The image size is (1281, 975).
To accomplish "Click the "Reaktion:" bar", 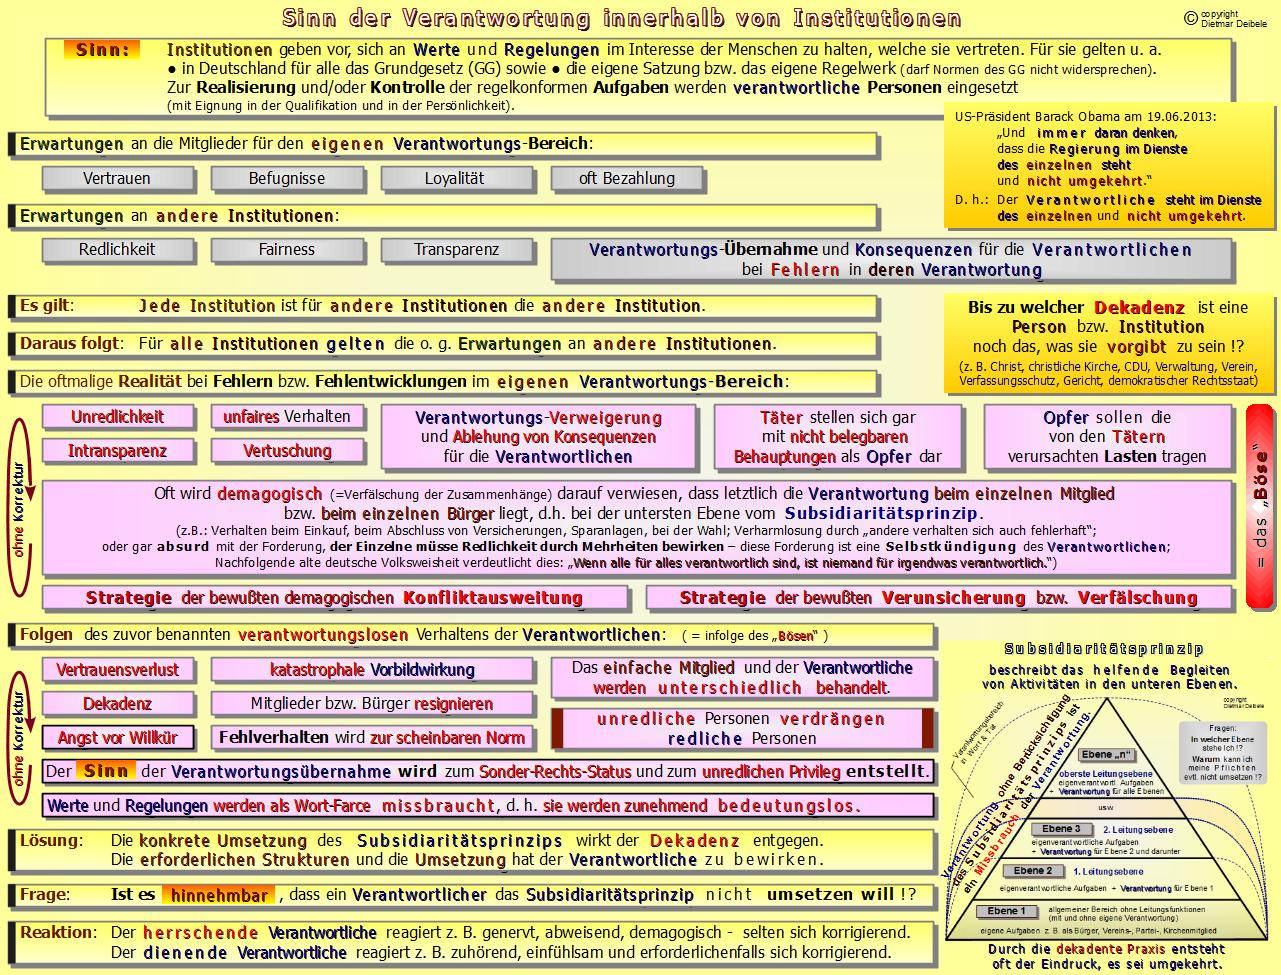I will pos(472,943).
